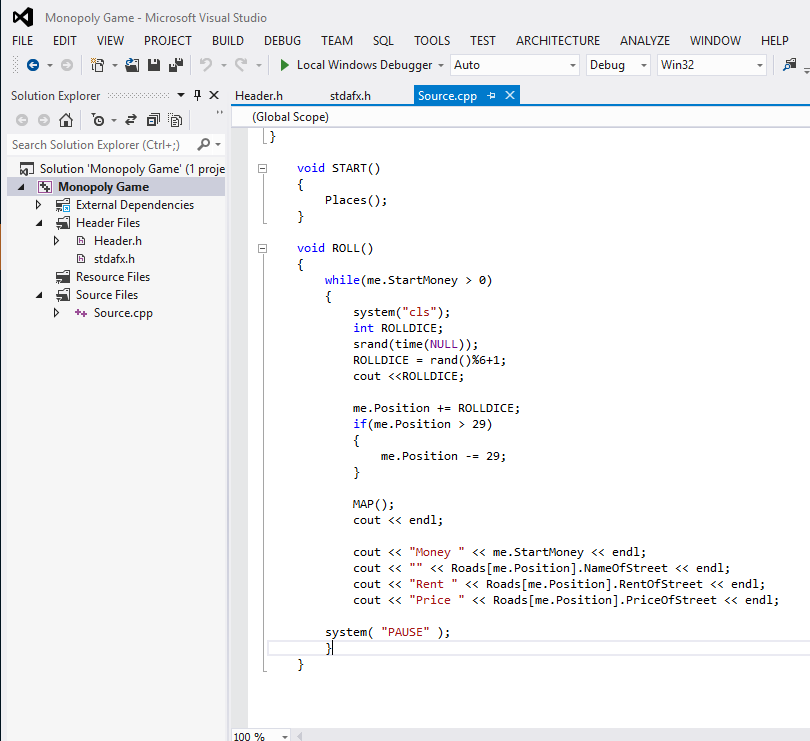Image resolution: width=810 pixels, height=741 pixels.
Task: Click the Open File folder icon
Action: 132,65
